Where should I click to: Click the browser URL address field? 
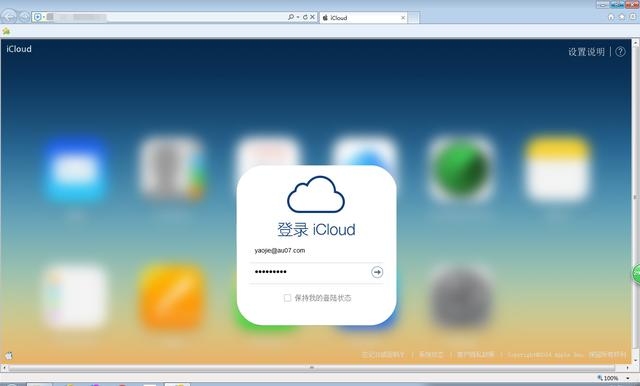[x=163, y=17]
